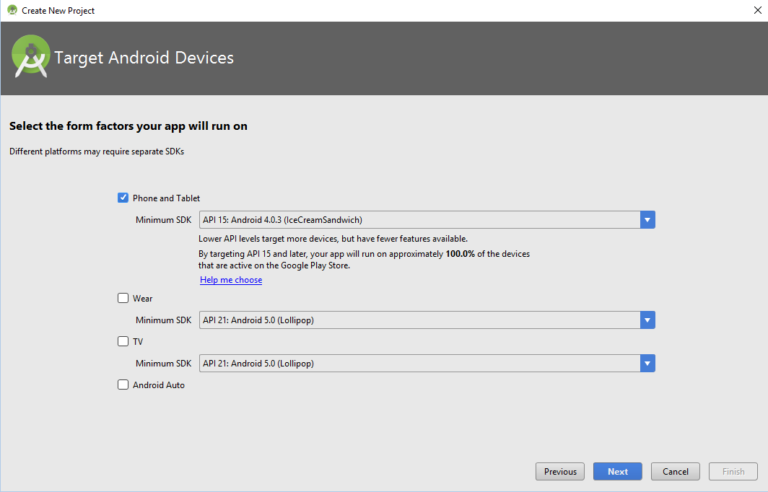Viewport: 768px width, 492px height.
Task: Click the 'Android Auto' label text
Action: point(158,385)
